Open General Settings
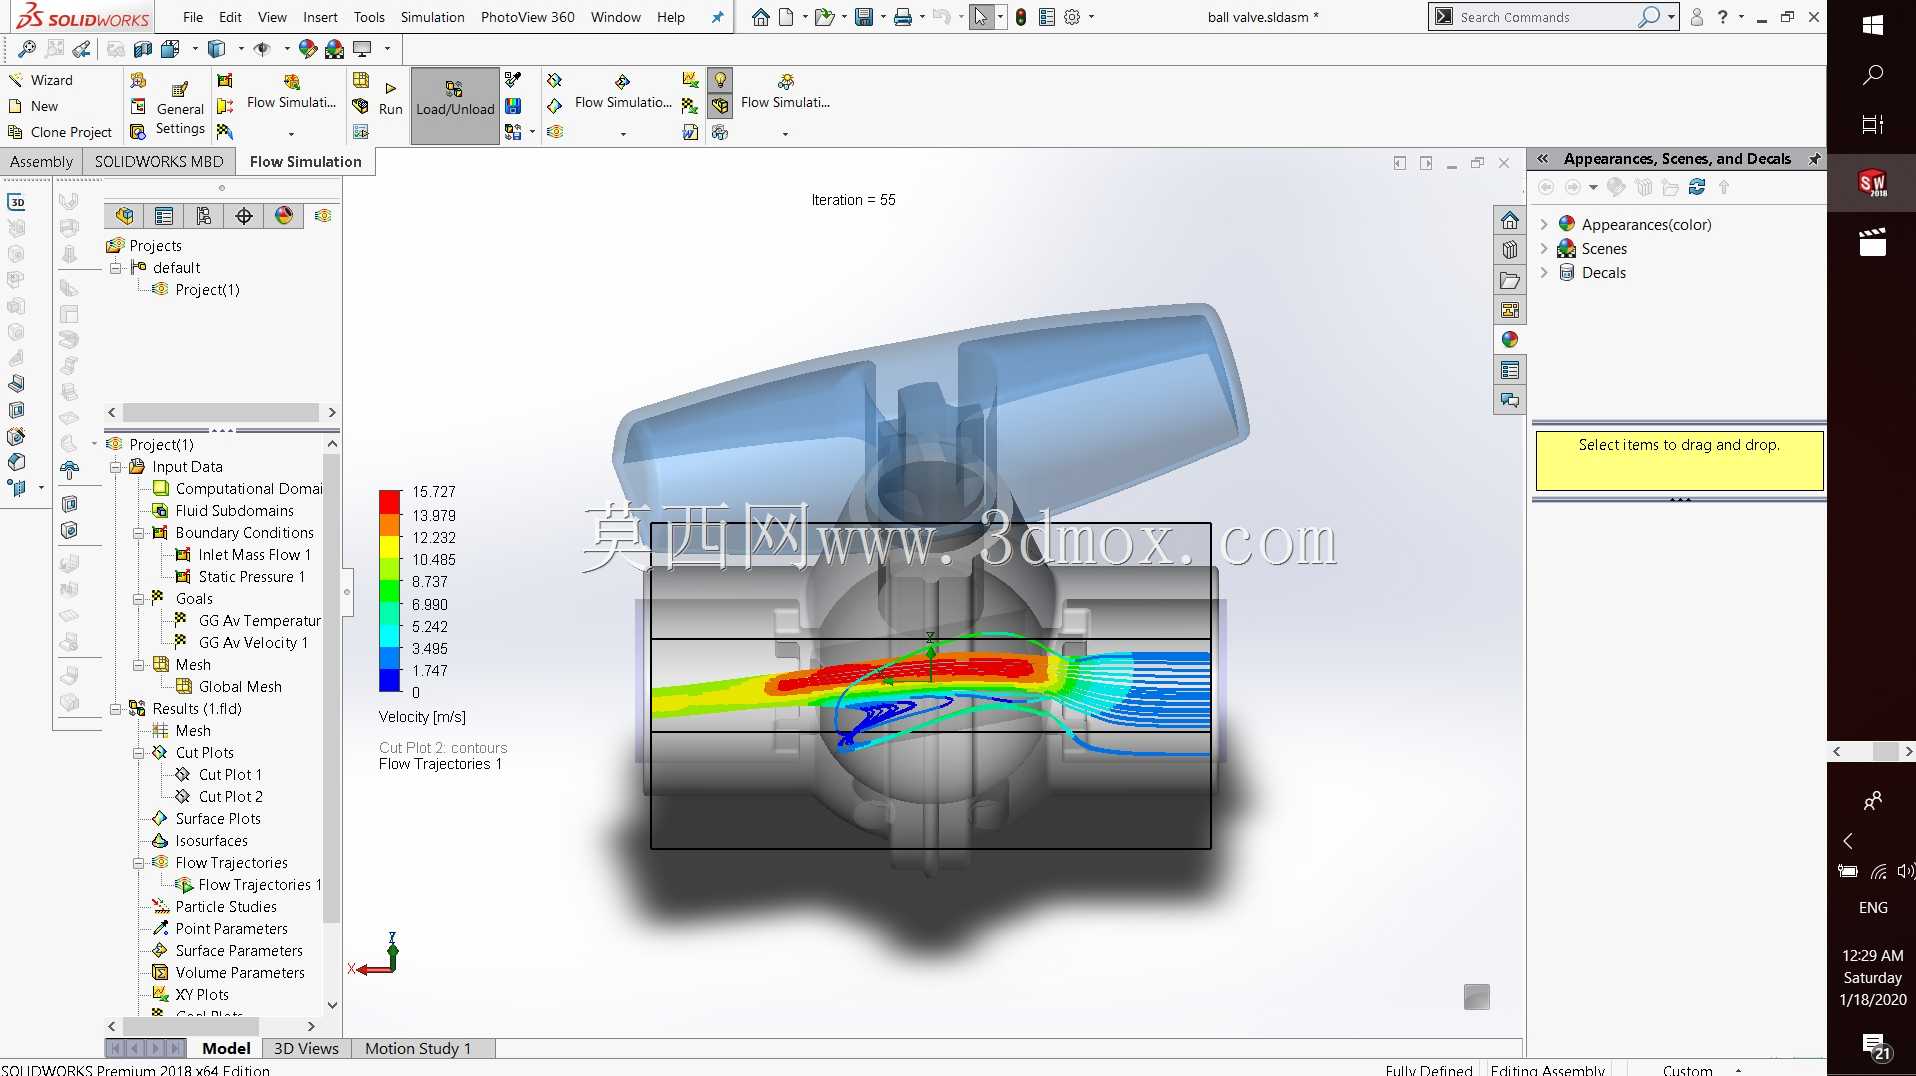This screenshot has height=1076, width=1916. click(x=180, y=108)
